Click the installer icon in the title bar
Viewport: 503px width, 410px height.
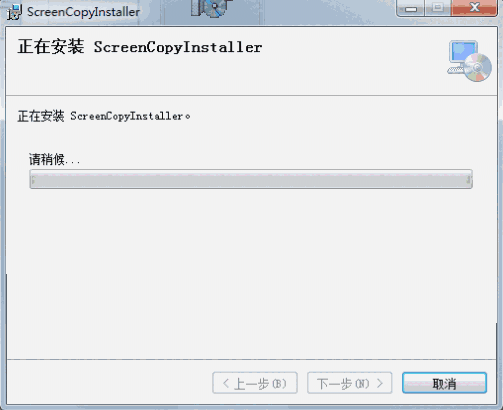[15, 12]
